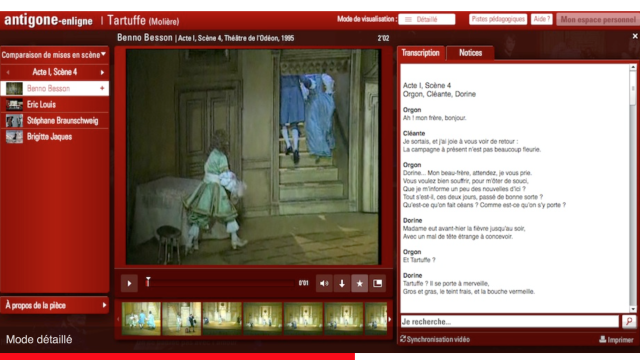Select the Transcription tab

click(420, 53)
